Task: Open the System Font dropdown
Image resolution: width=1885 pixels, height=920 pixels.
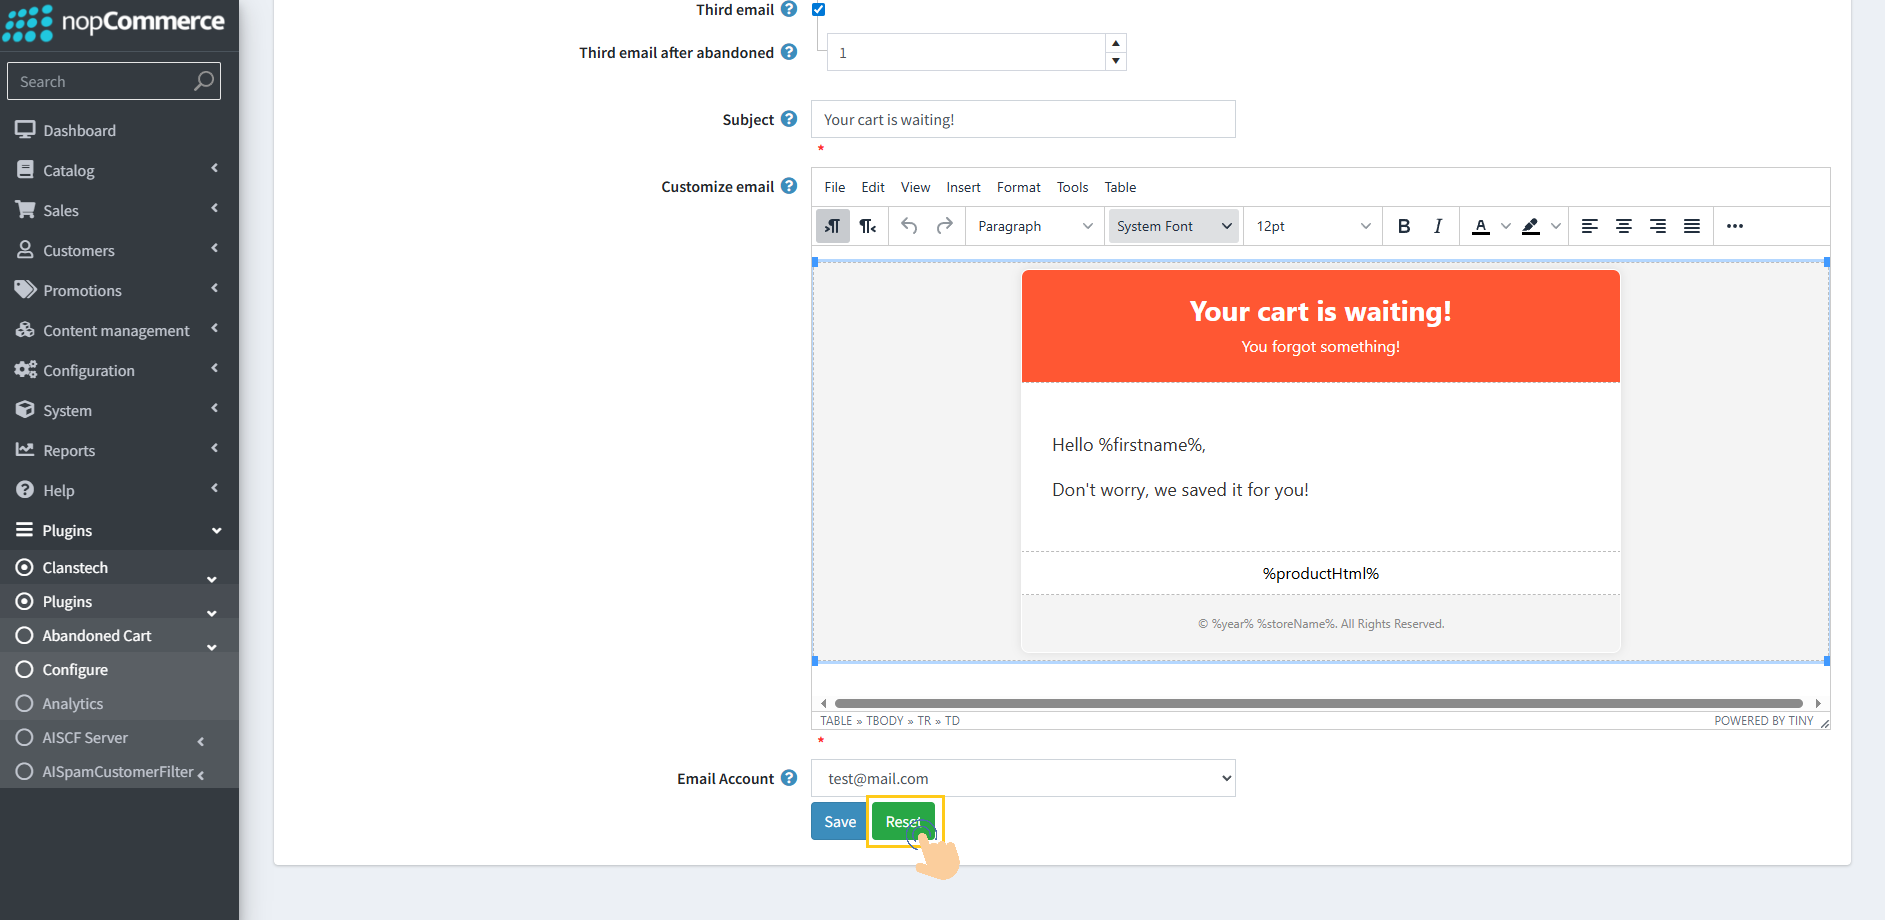Action: (1173, 226)
